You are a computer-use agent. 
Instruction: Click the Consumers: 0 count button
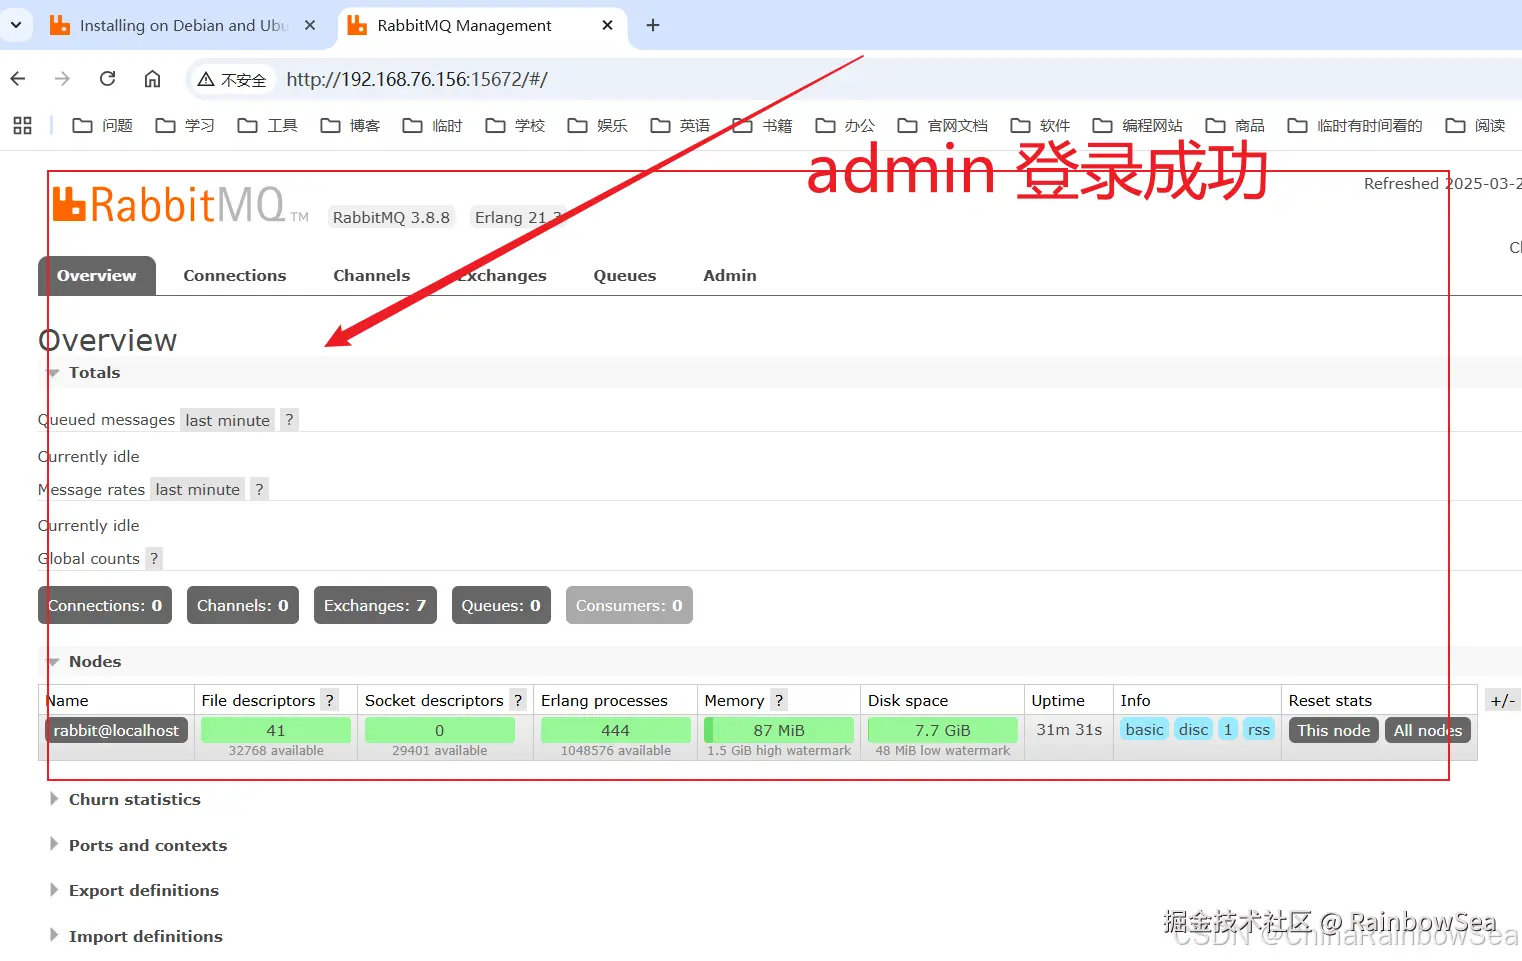click(629, 605)
